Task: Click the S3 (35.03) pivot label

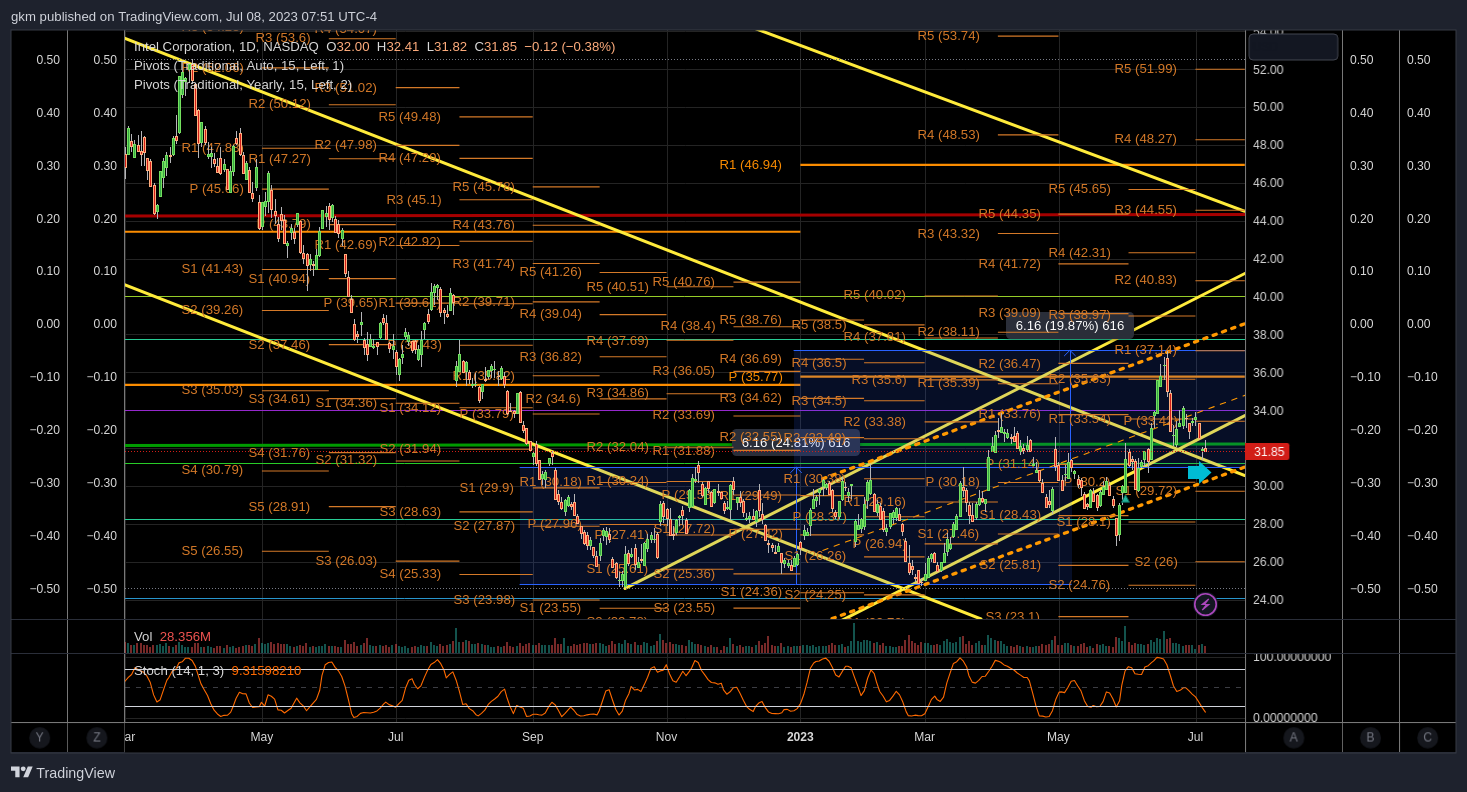Action: pos(212,390)
